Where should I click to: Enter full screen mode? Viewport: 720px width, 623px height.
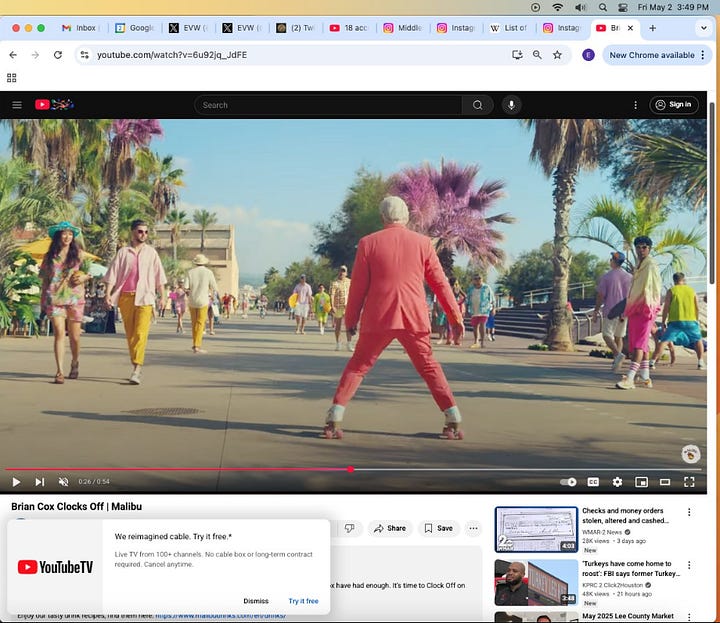pyautogui.click(x=689, y=482)
